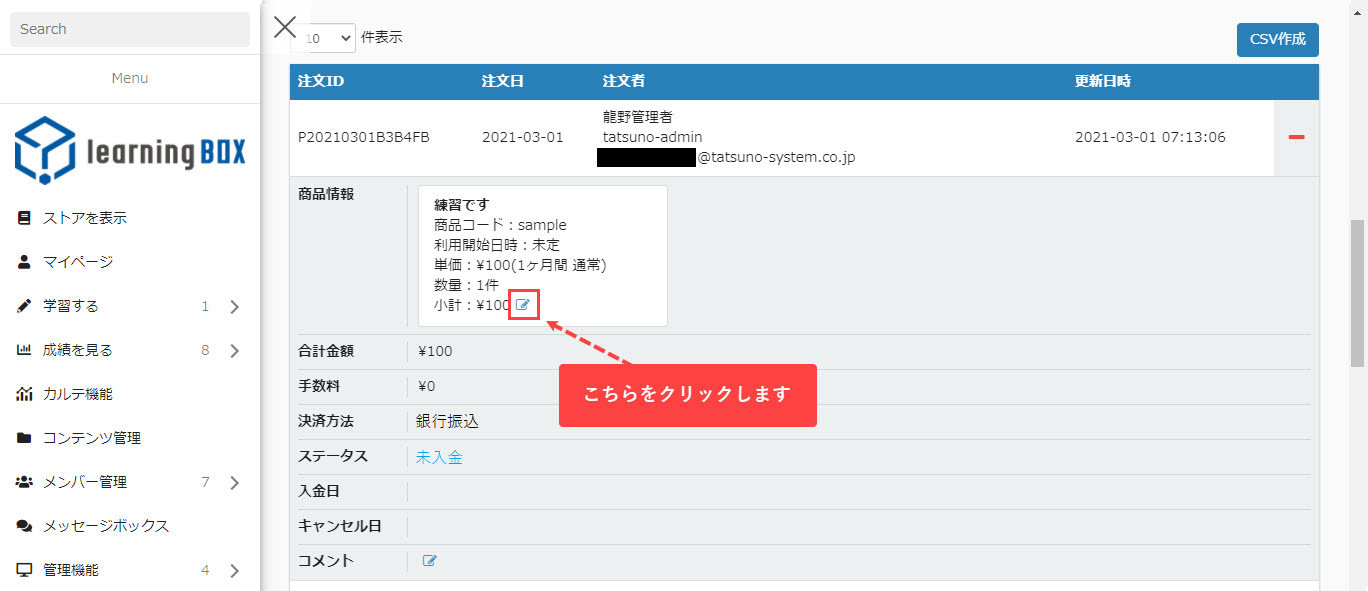This screenshot has width=1368, height=591.
Task: Close the sidebar with the X icon
Action: pyautogui.click(x=285, y=27)
